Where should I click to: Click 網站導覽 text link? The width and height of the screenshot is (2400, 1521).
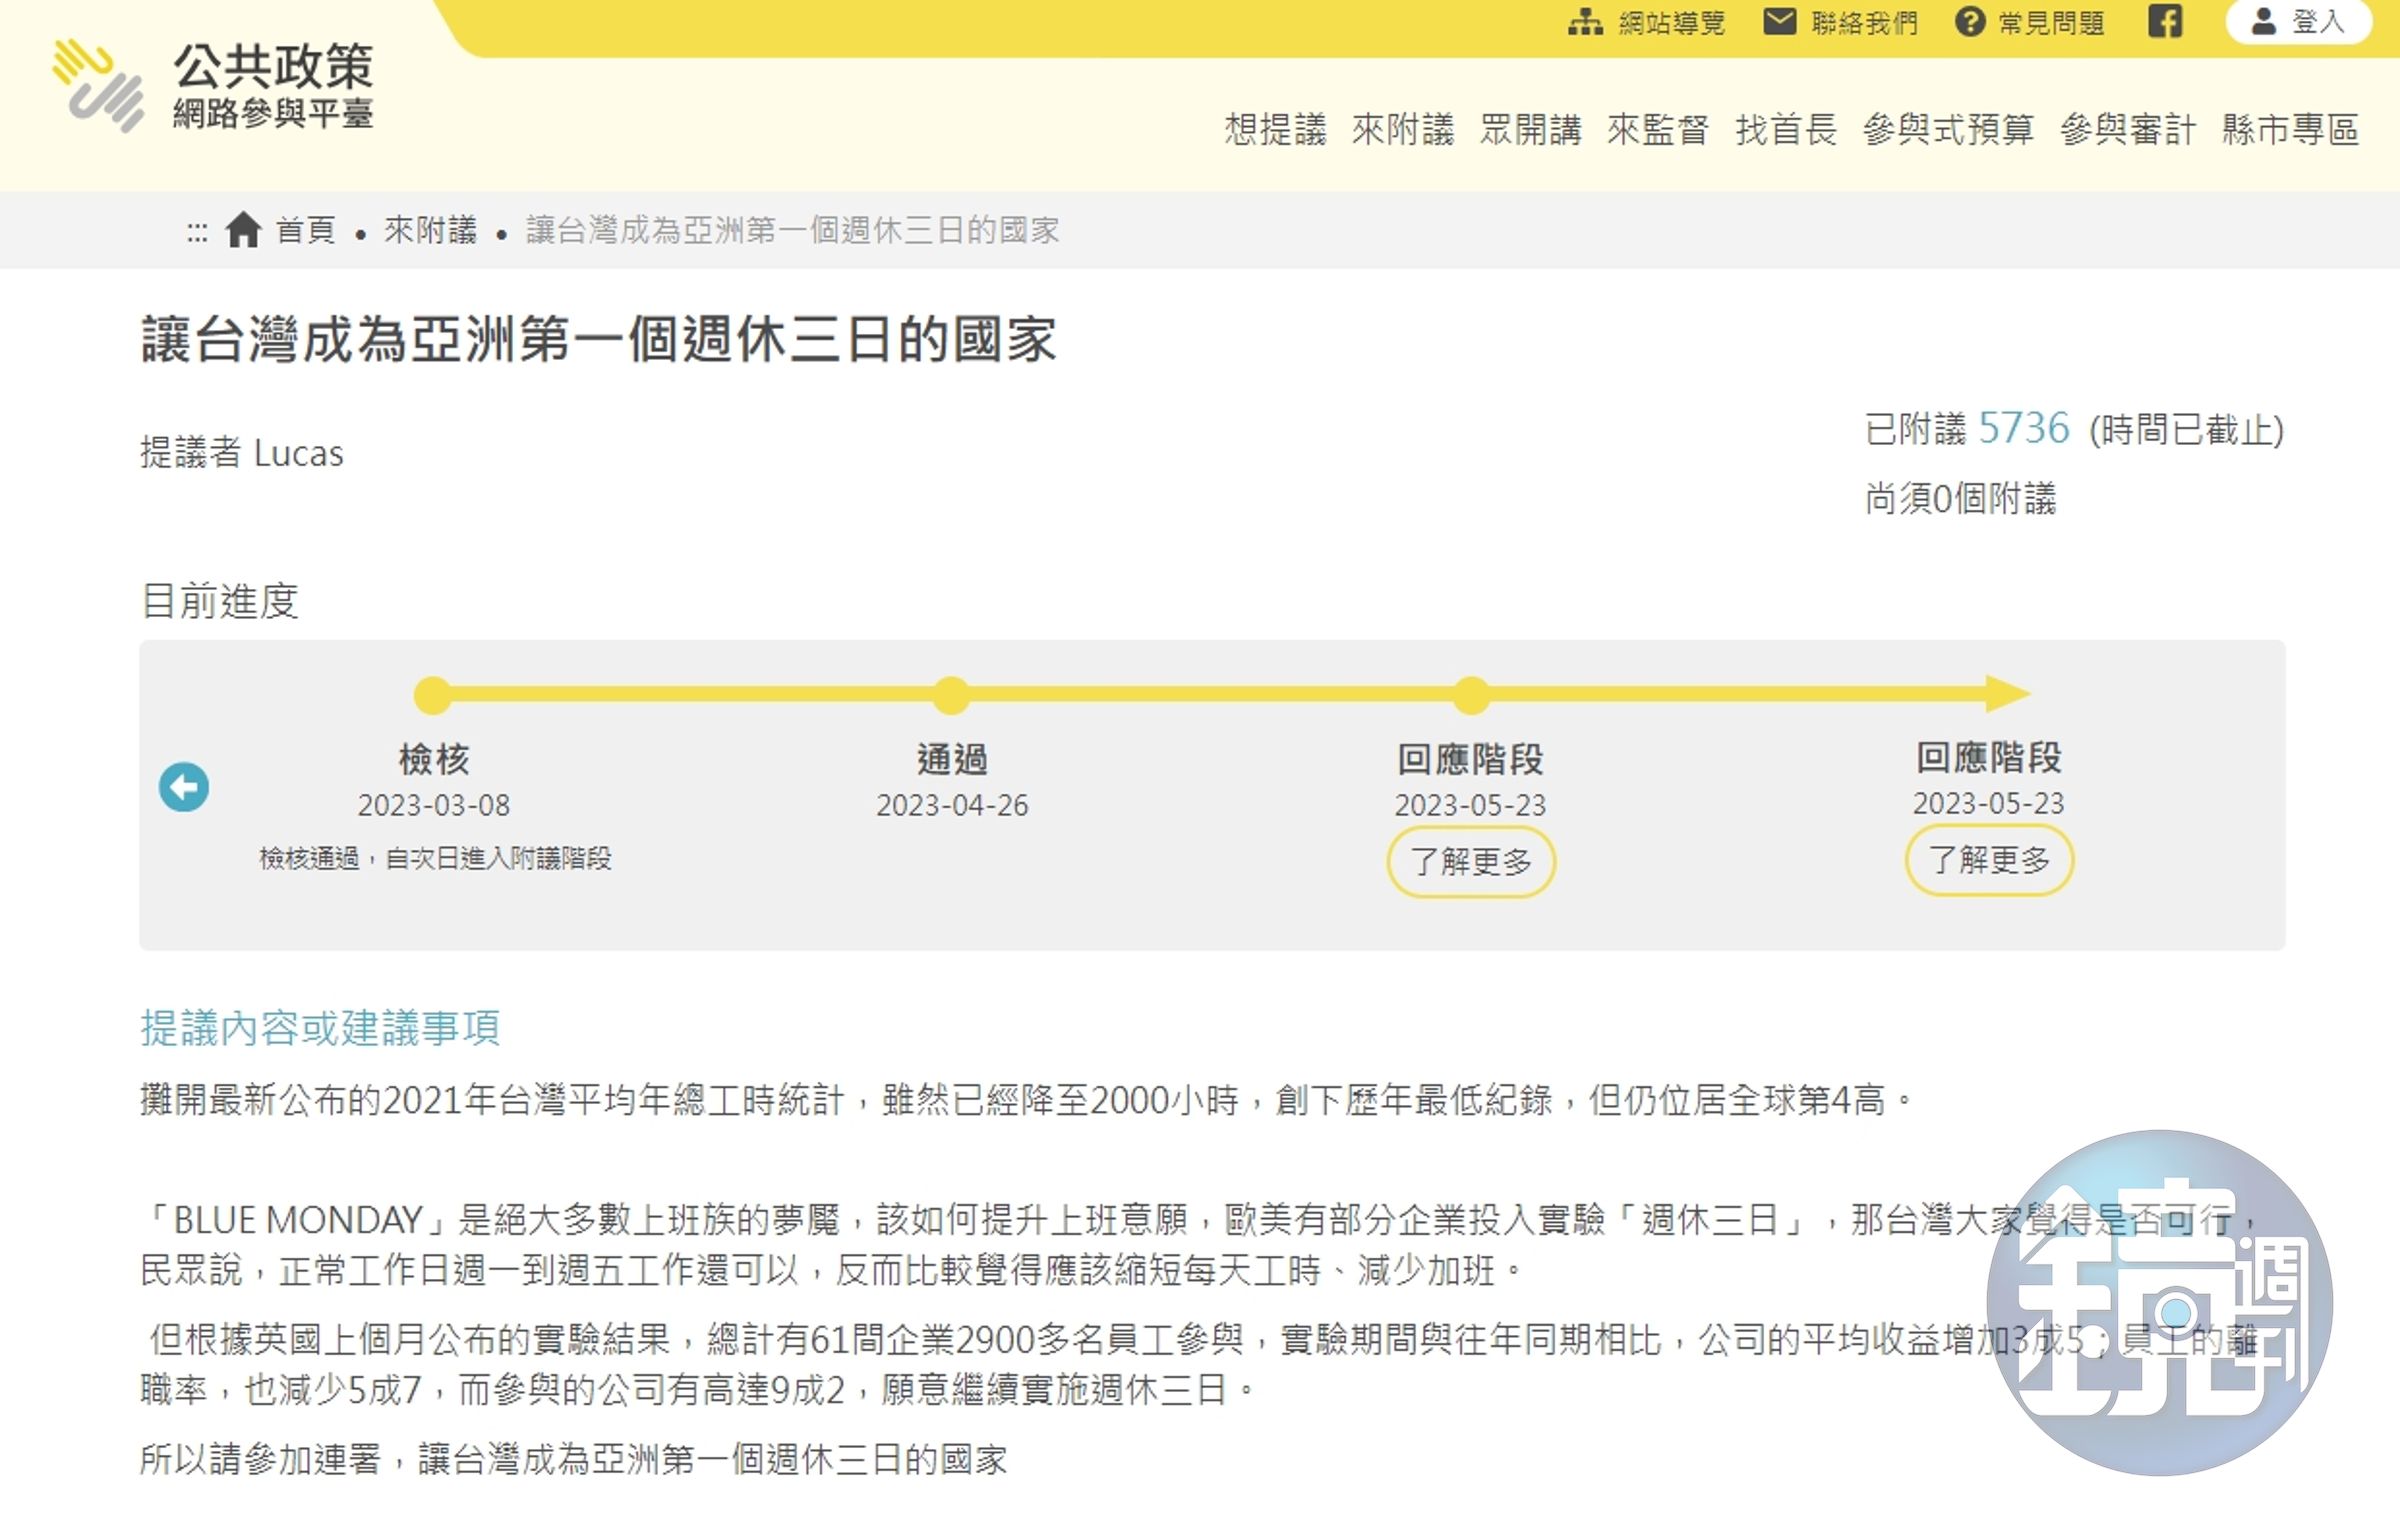pyautogui.click(x=1672, y=22)
